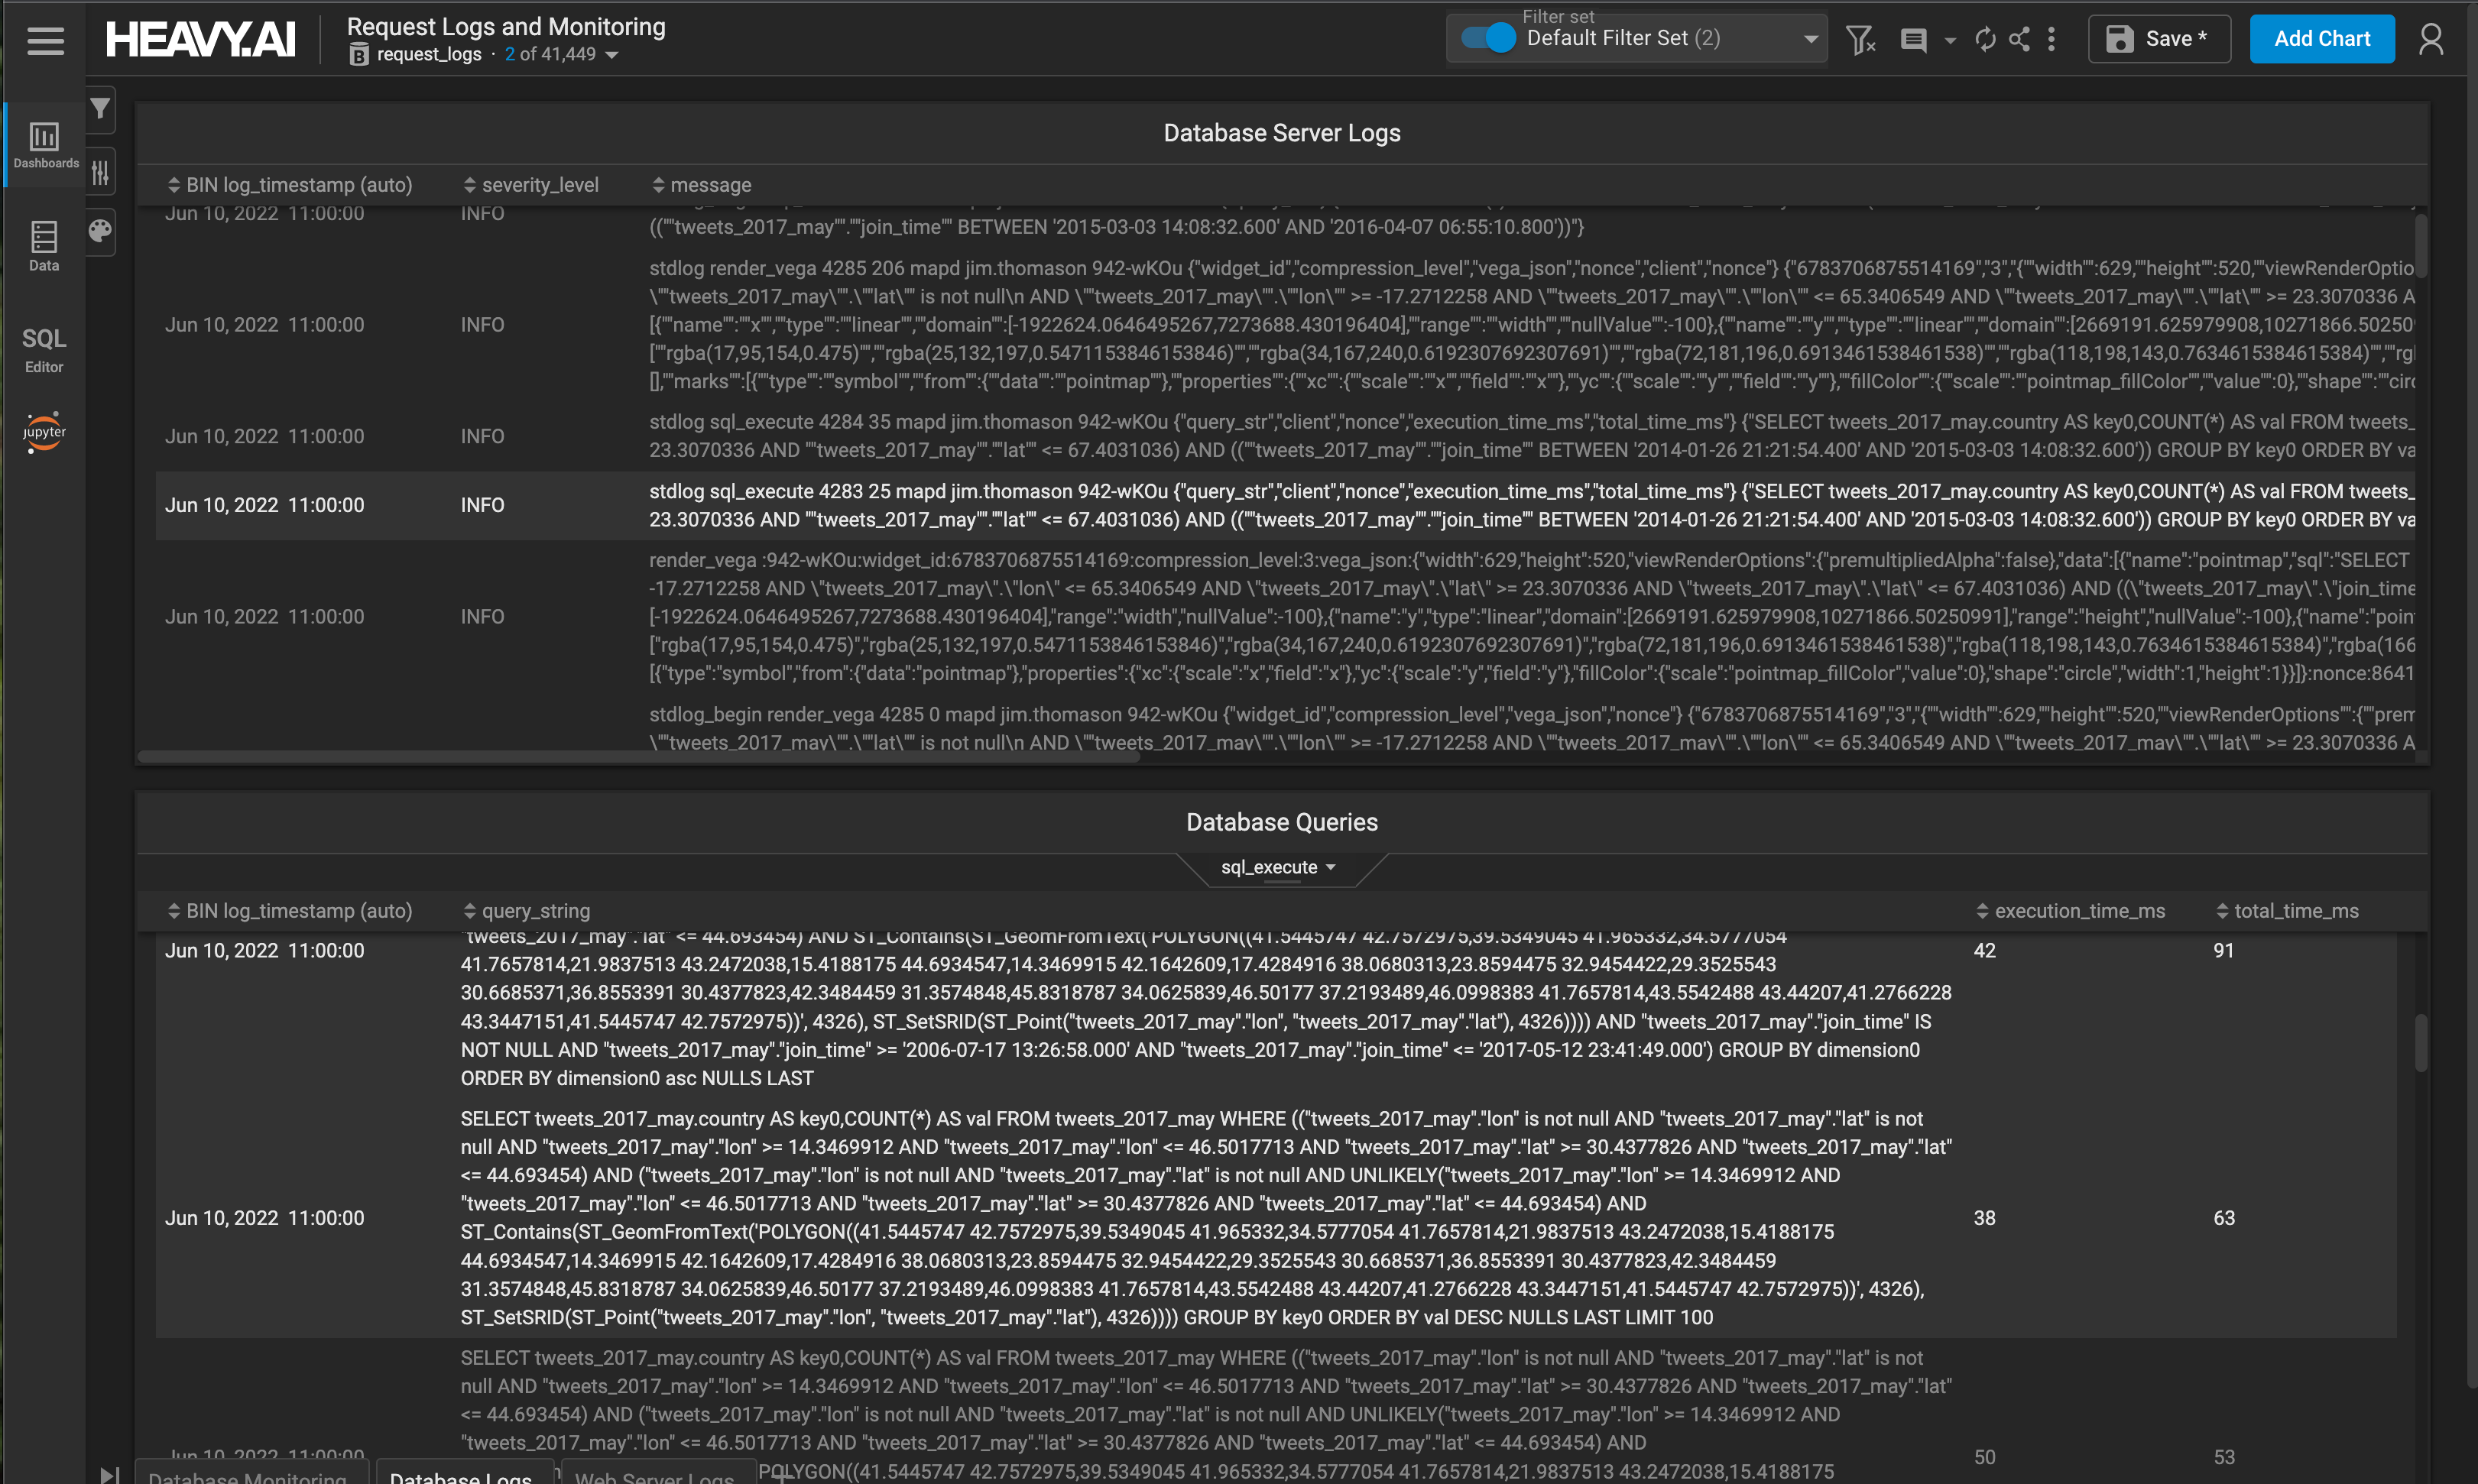Screen dimensions: 2478x1484
Task: Open the color palette panel
Action: pyautogui.click(x=100, y=231)
